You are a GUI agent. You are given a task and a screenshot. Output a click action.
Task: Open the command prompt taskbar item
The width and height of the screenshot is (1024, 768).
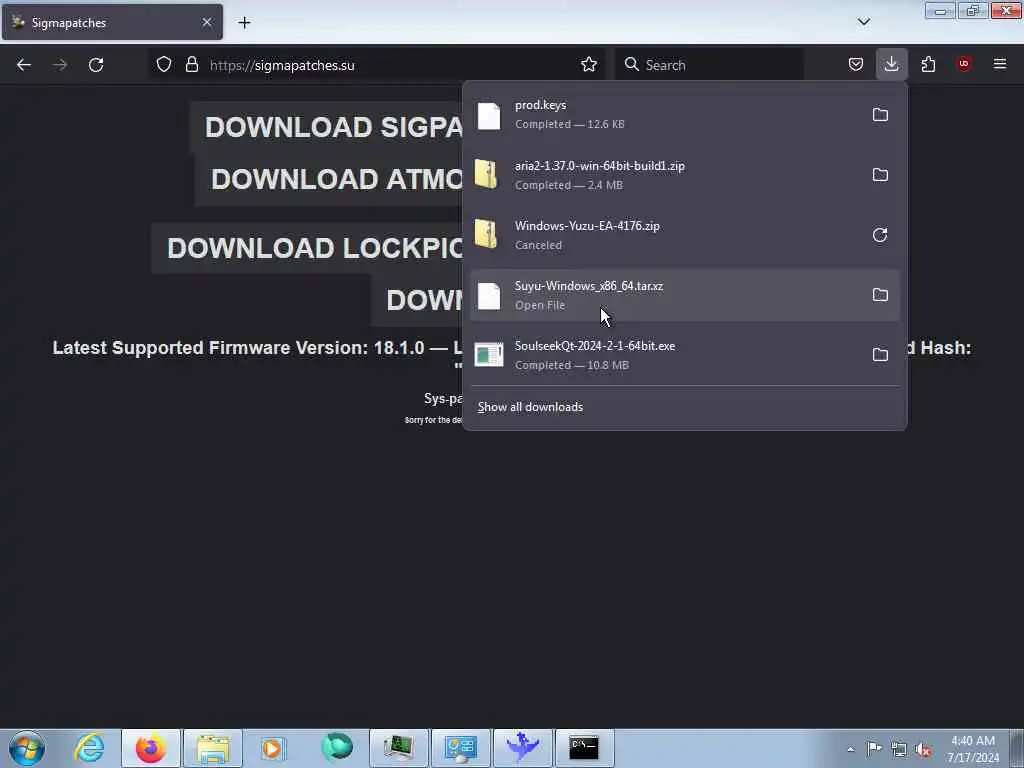pyautogui.click(x=584, y=748)
